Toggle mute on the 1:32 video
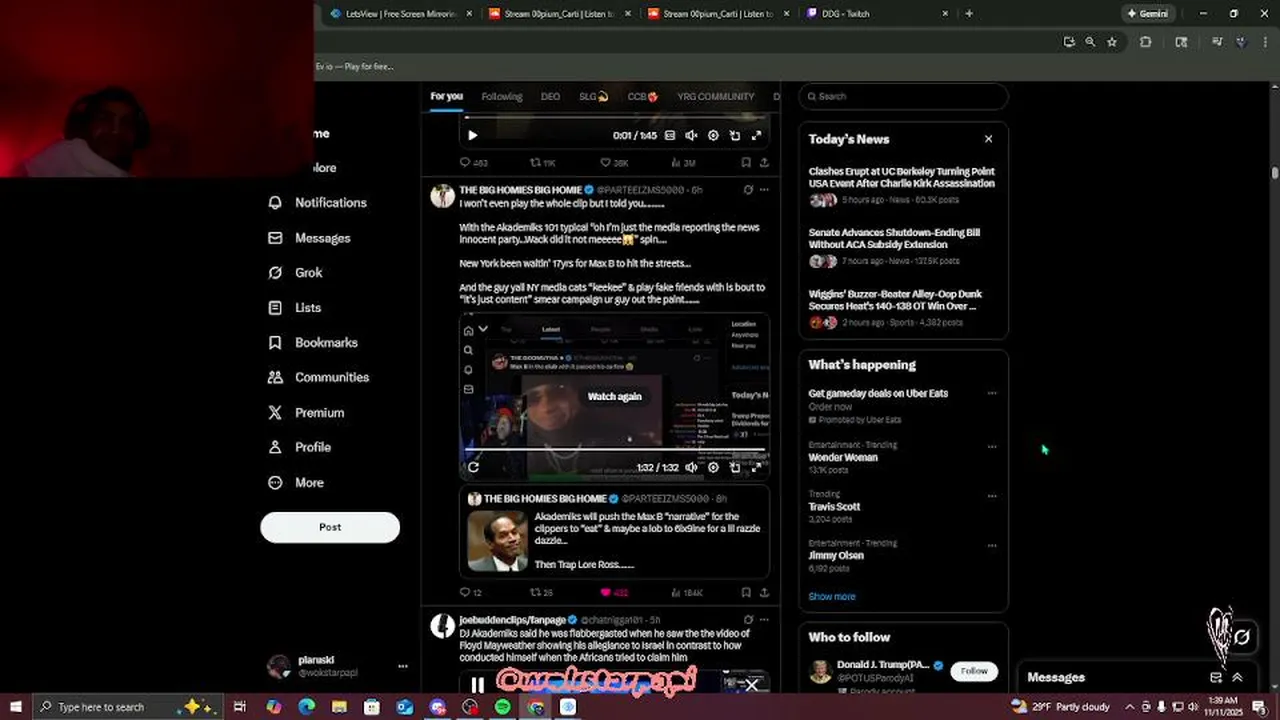Screen dimensions: 1280x720 pos(691,467)
